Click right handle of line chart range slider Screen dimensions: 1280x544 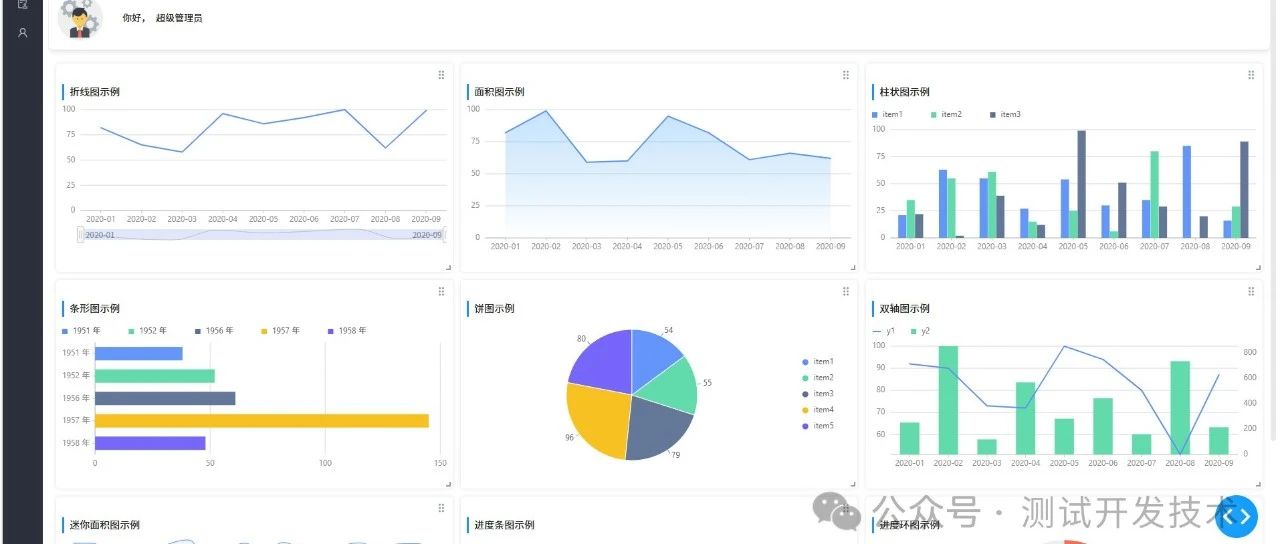point(445,235)
